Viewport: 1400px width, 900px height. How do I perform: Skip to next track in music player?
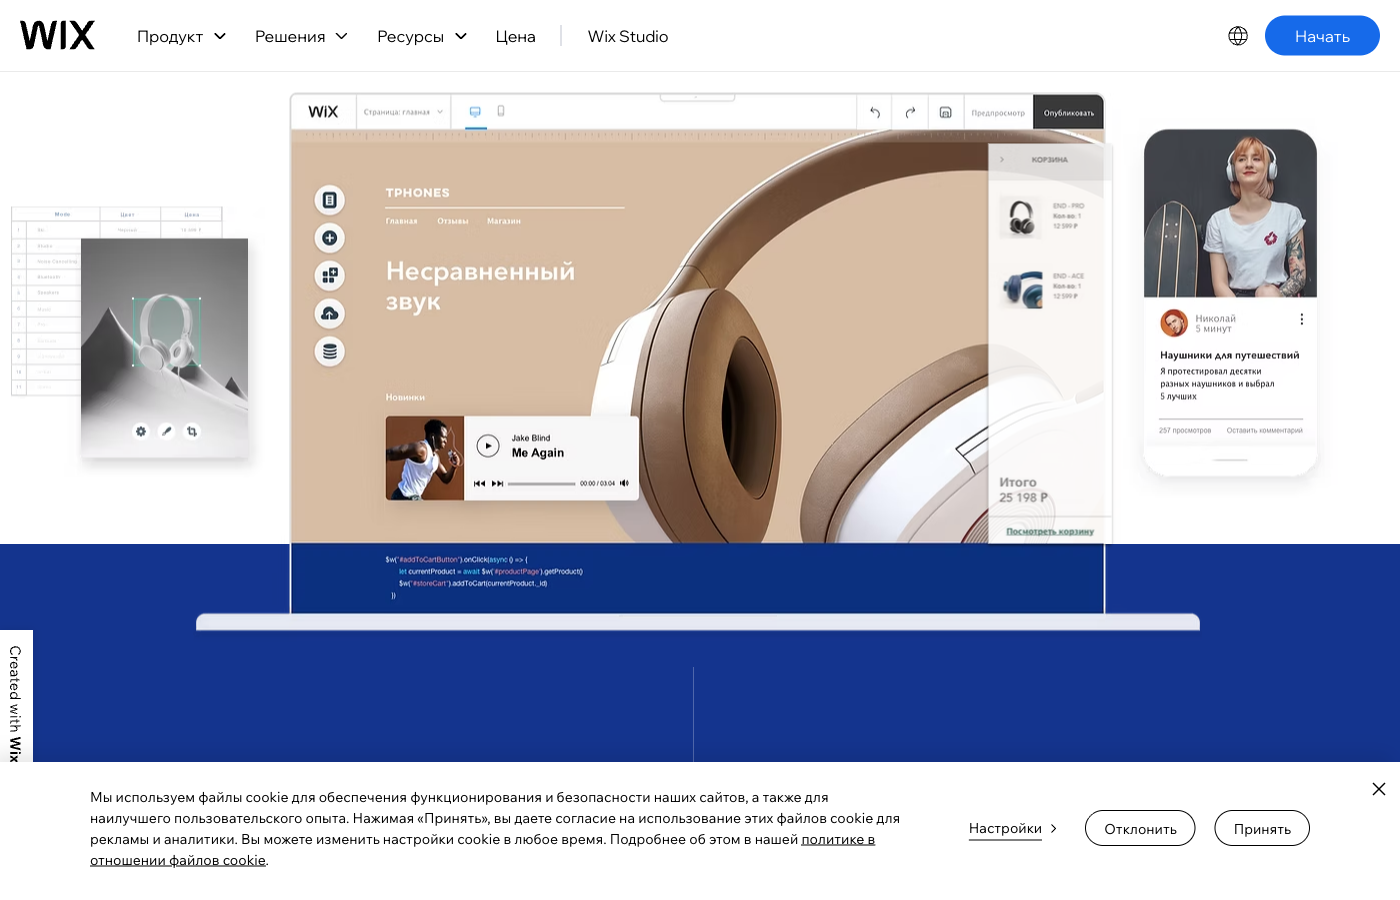[497, 484]
